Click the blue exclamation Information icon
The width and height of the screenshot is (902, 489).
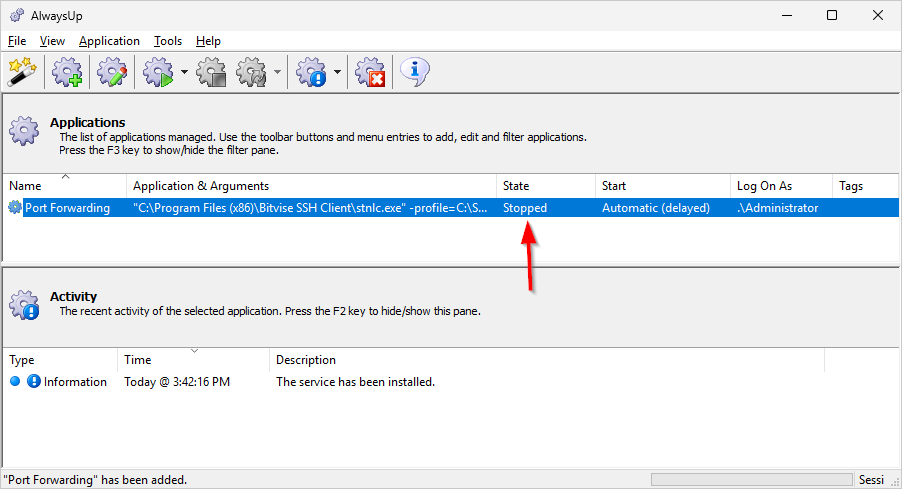click(x=34, y=381)
